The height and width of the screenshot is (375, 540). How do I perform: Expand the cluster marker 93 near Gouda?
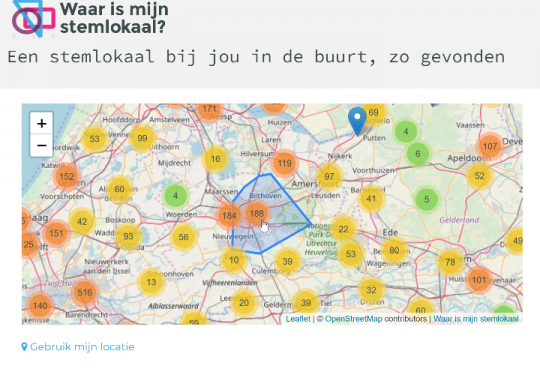click(x=128, y=236)
